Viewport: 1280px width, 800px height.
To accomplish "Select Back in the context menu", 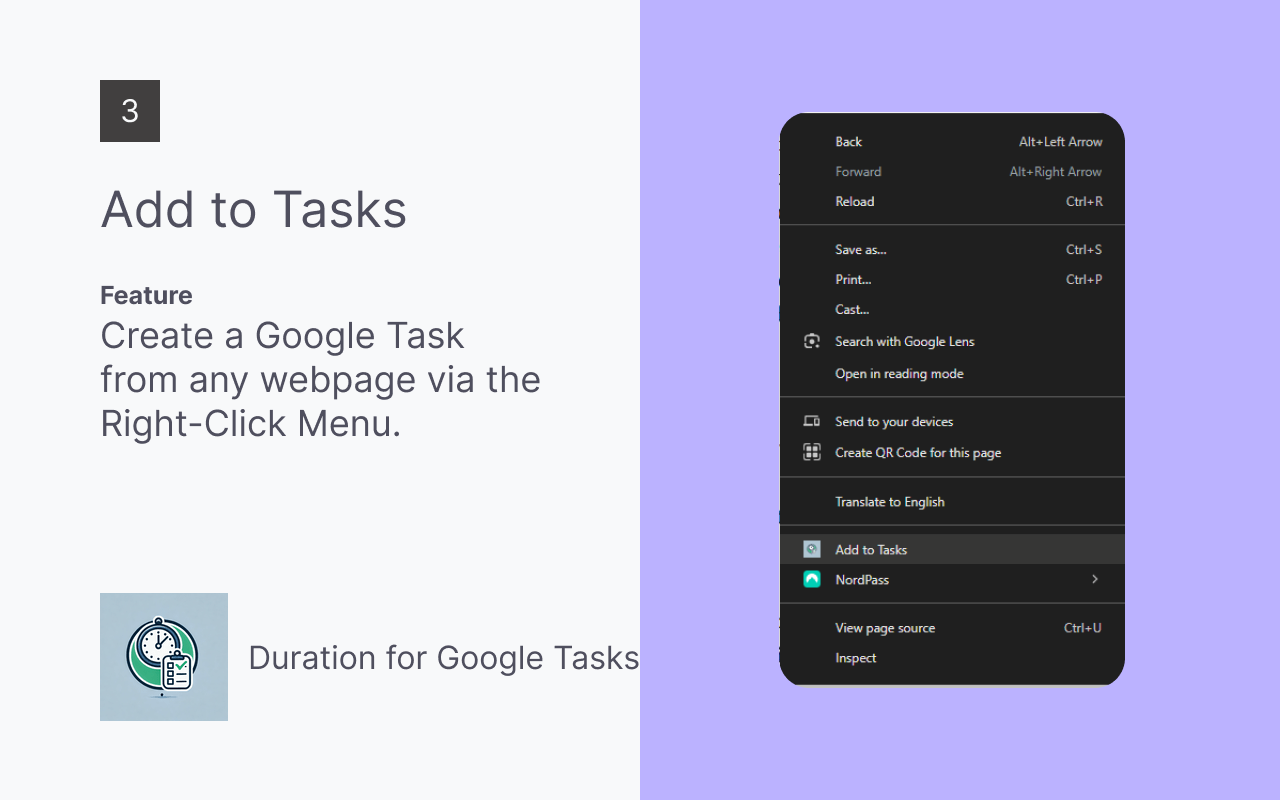I will click(x=952, y=142).
